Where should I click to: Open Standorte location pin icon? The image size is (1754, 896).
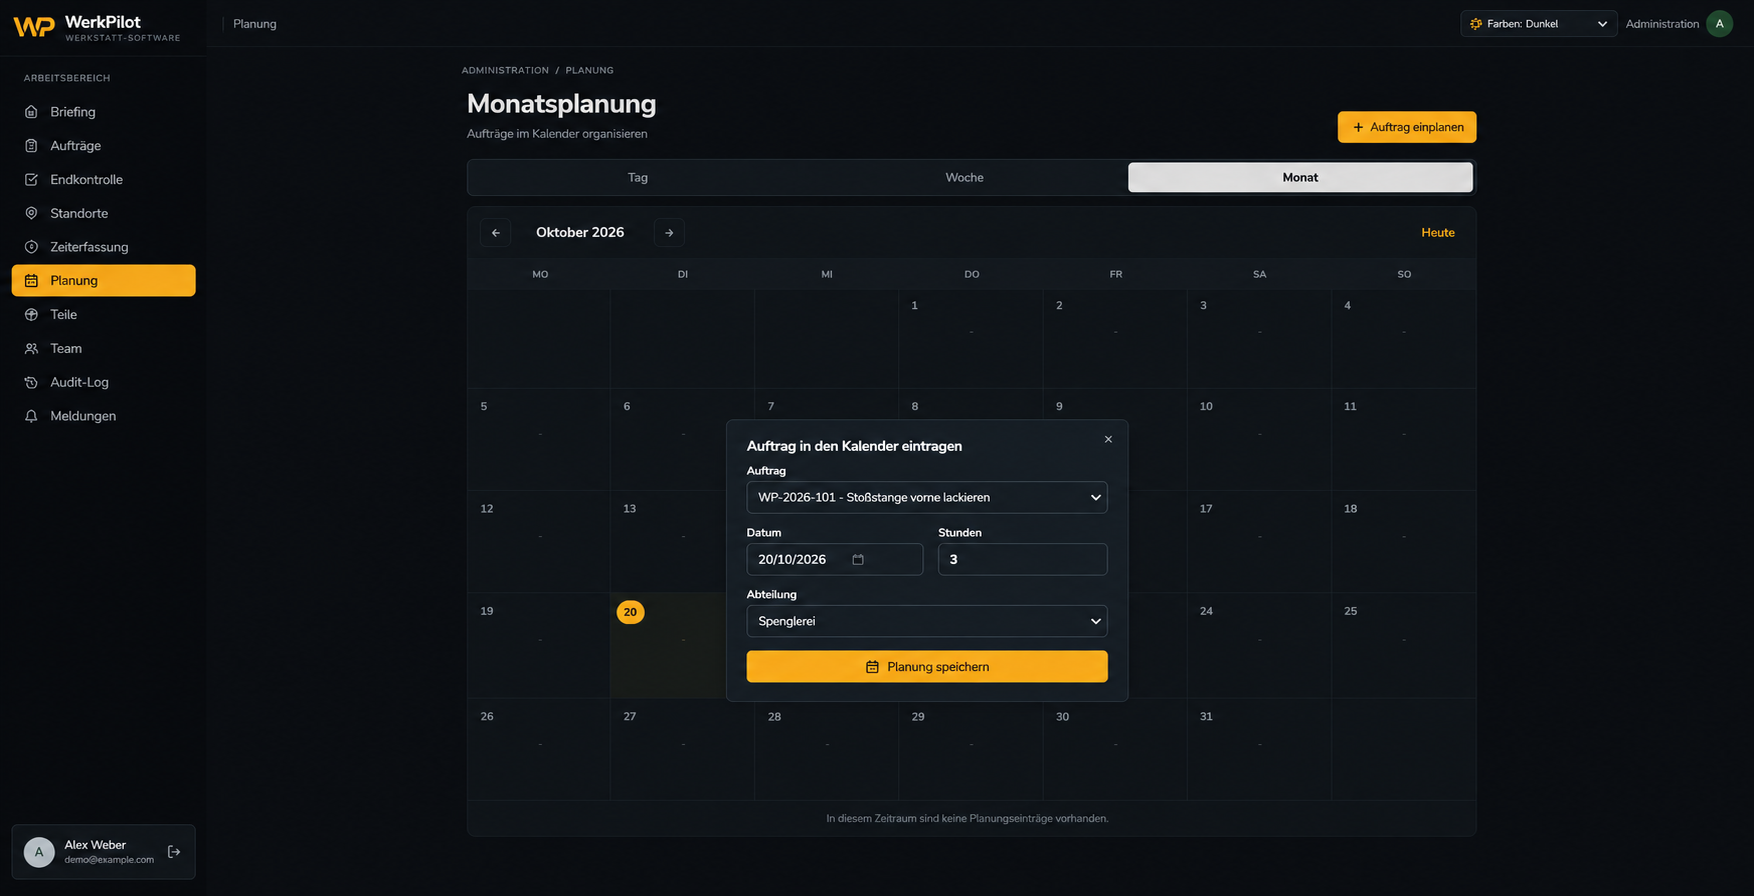(x=31, y=213)
